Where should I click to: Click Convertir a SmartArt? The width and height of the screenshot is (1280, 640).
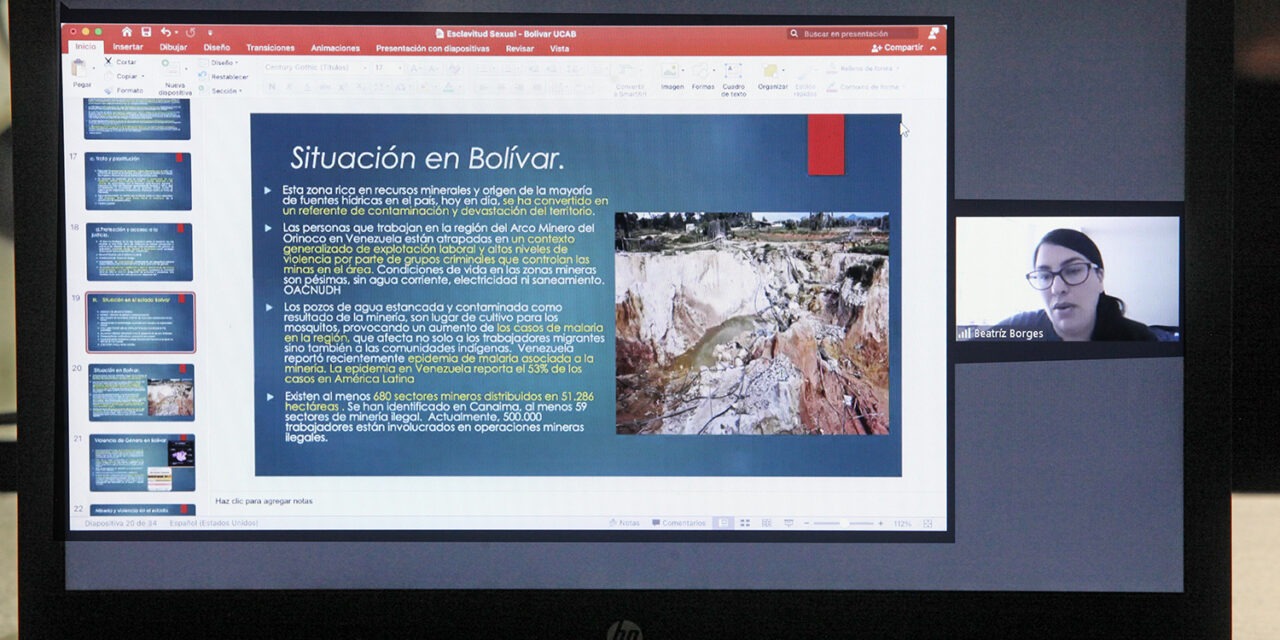pos(630,79)
